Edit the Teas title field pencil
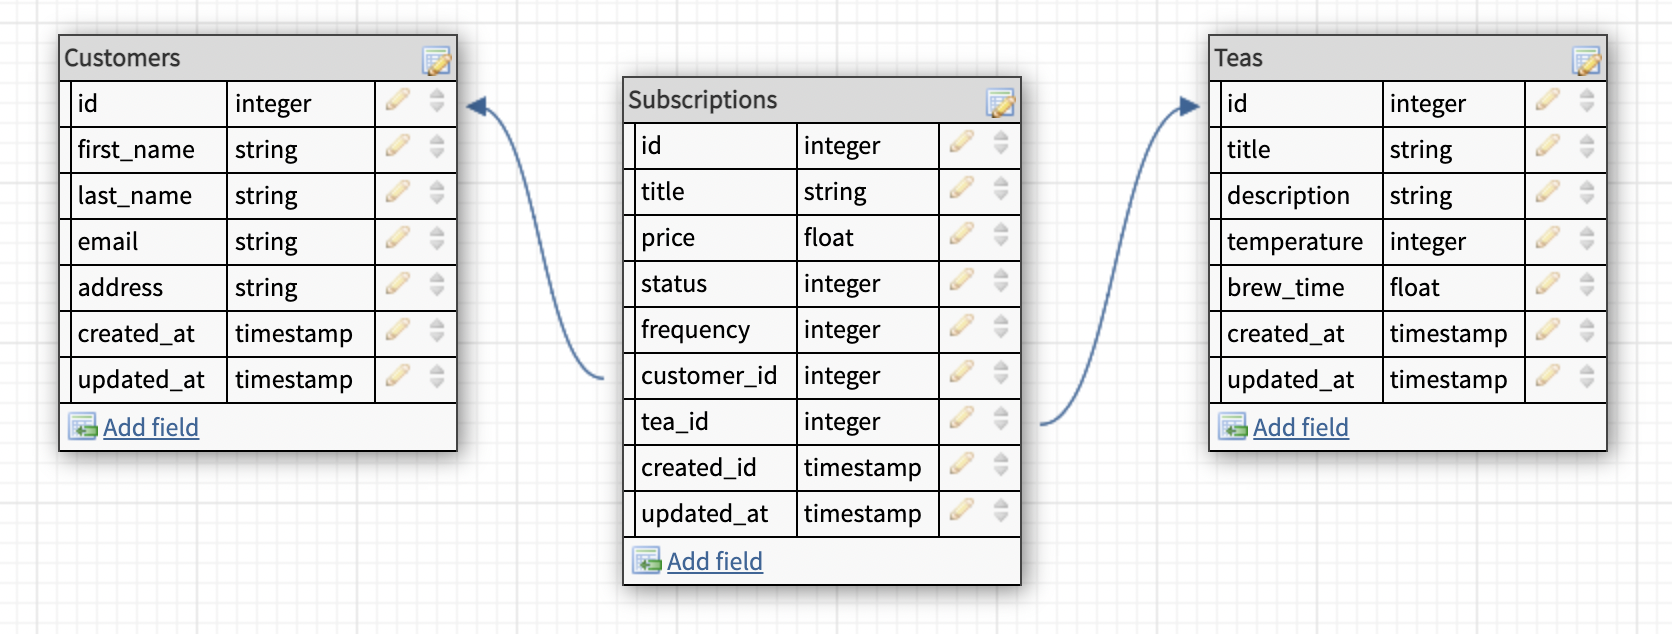Screen dimensions: 1672x634 (1548, 146)
